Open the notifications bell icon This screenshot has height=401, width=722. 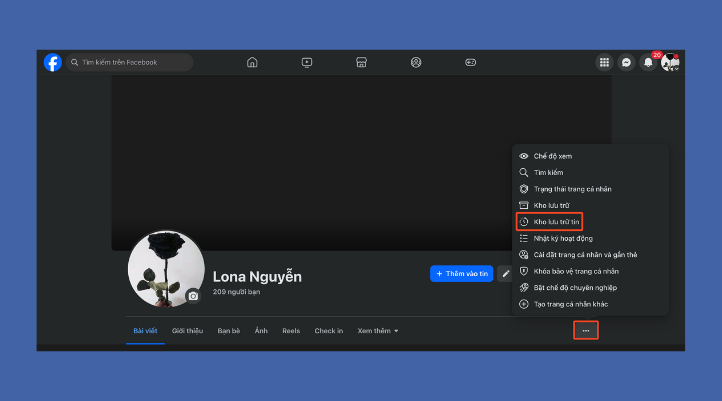pyautogui.click(x=648, y=62)
